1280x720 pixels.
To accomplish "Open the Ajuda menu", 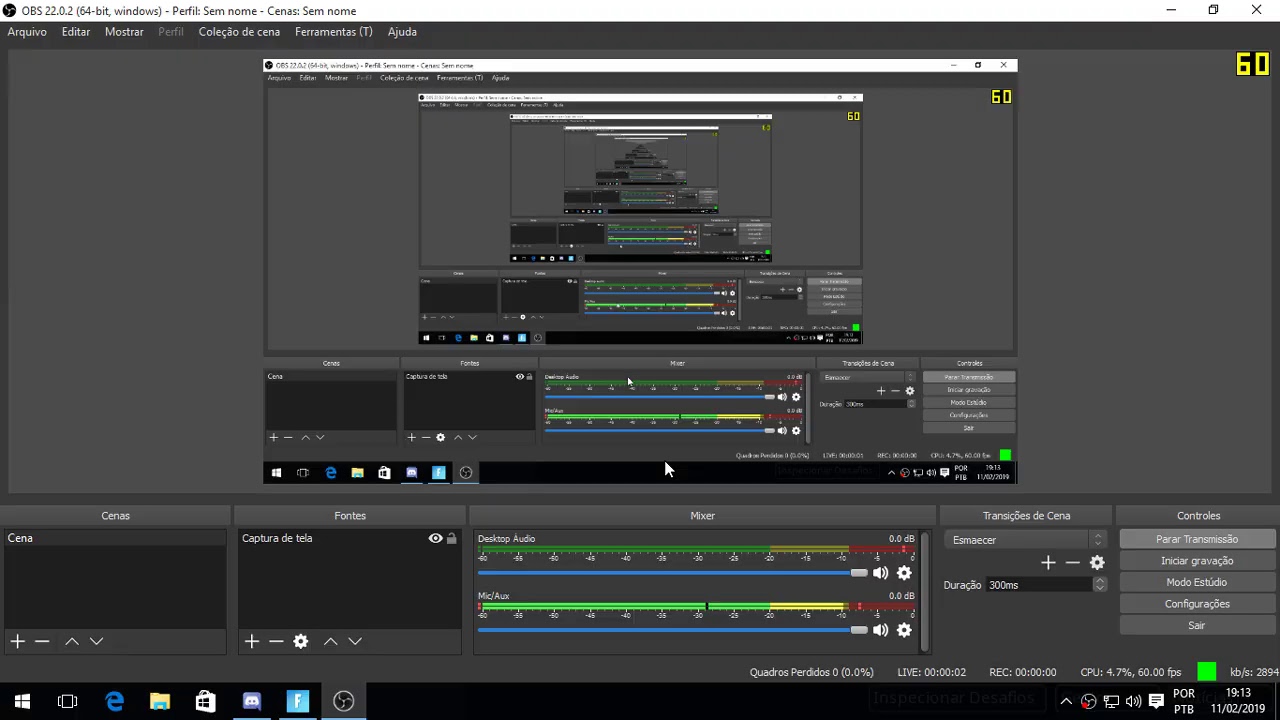I will coord(402,32).
